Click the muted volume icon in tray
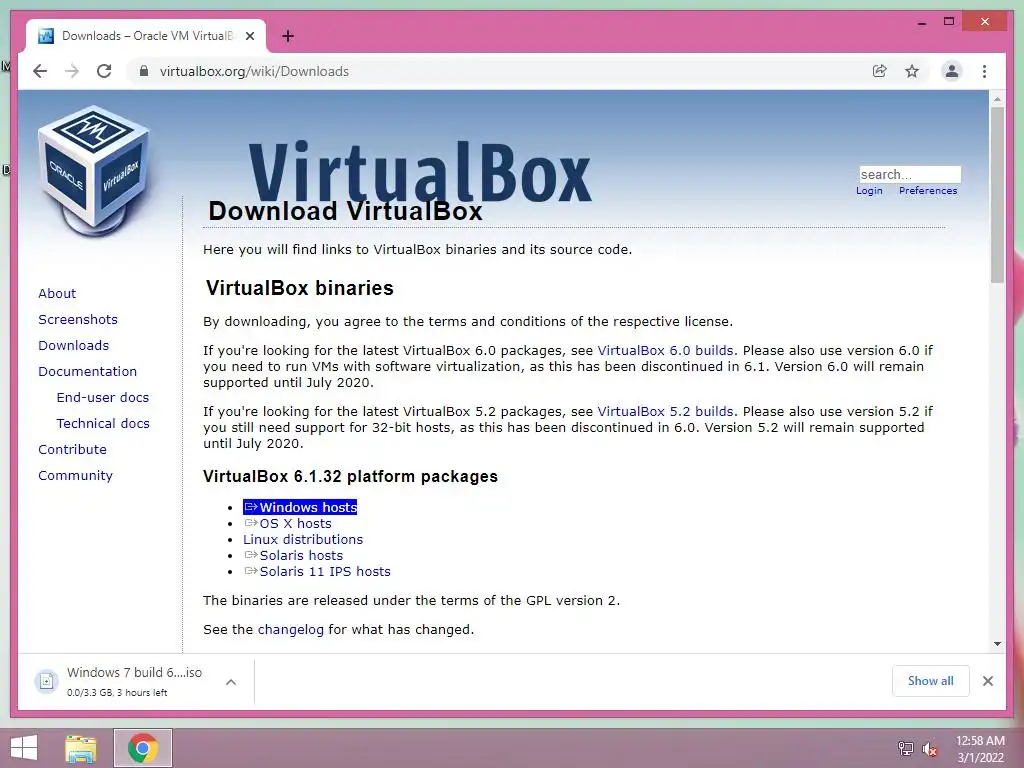The width and height of the screenshot is (1024, 768). (930, 749)
